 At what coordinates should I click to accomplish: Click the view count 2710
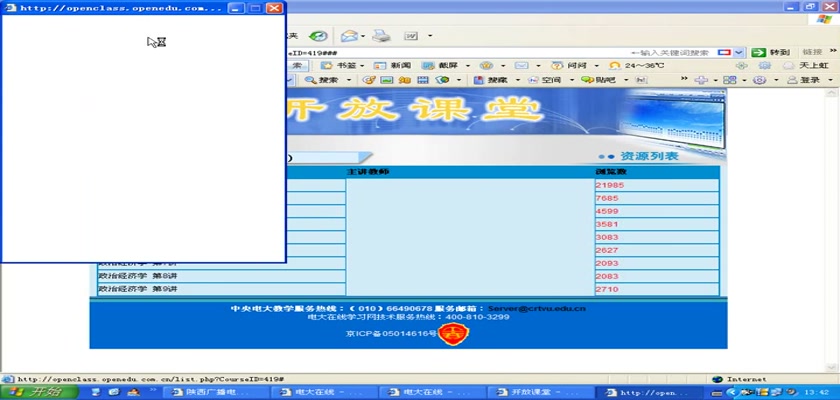pyautogui.click(x=607, y=289)
